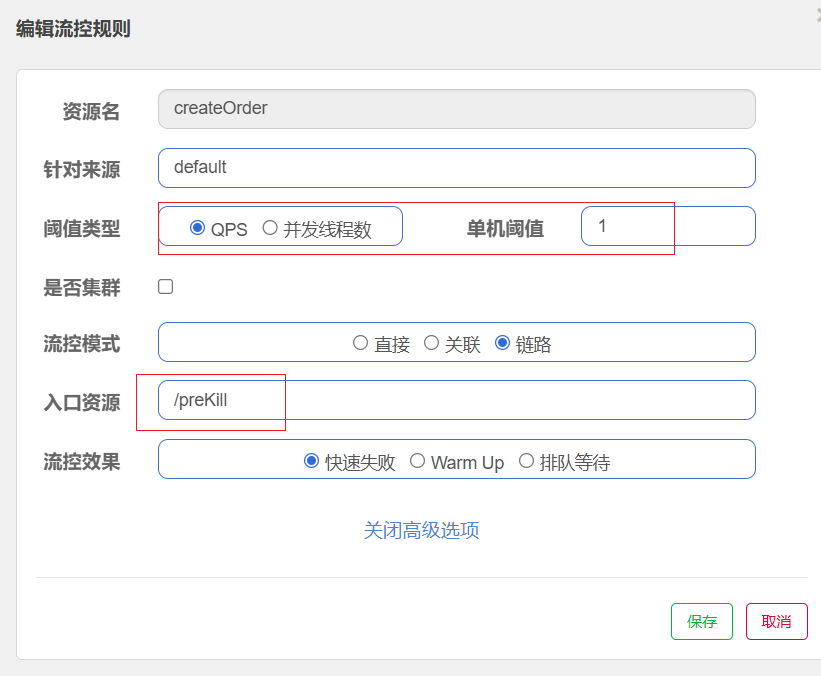
Task: Focus the 入口资源 /preKill input
Action: (457, 400)
